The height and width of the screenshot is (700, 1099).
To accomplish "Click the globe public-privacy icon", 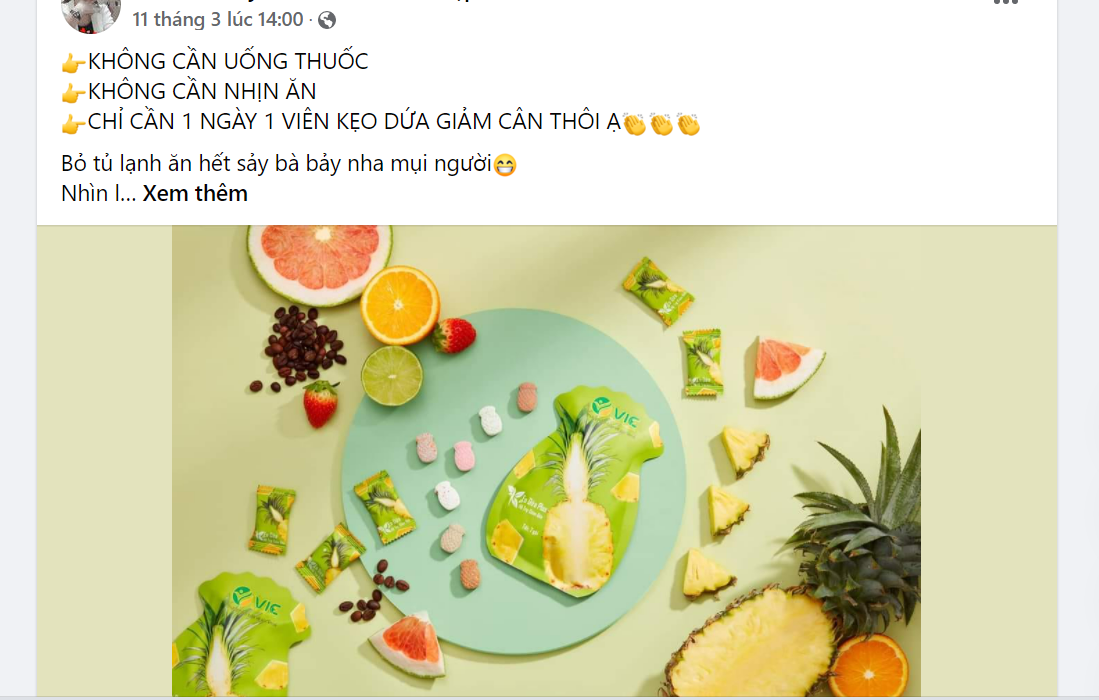I will [x=327, y=20].
